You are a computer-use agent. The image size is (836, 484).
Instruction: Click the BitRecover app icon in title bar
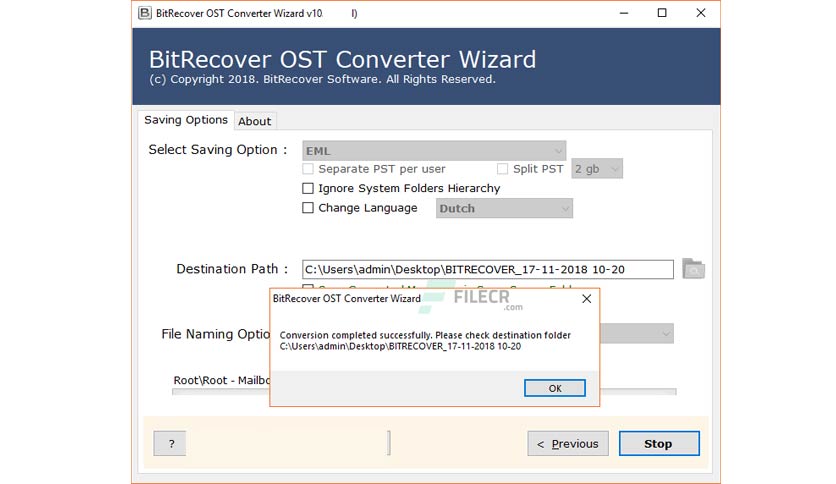coord(144,13)
